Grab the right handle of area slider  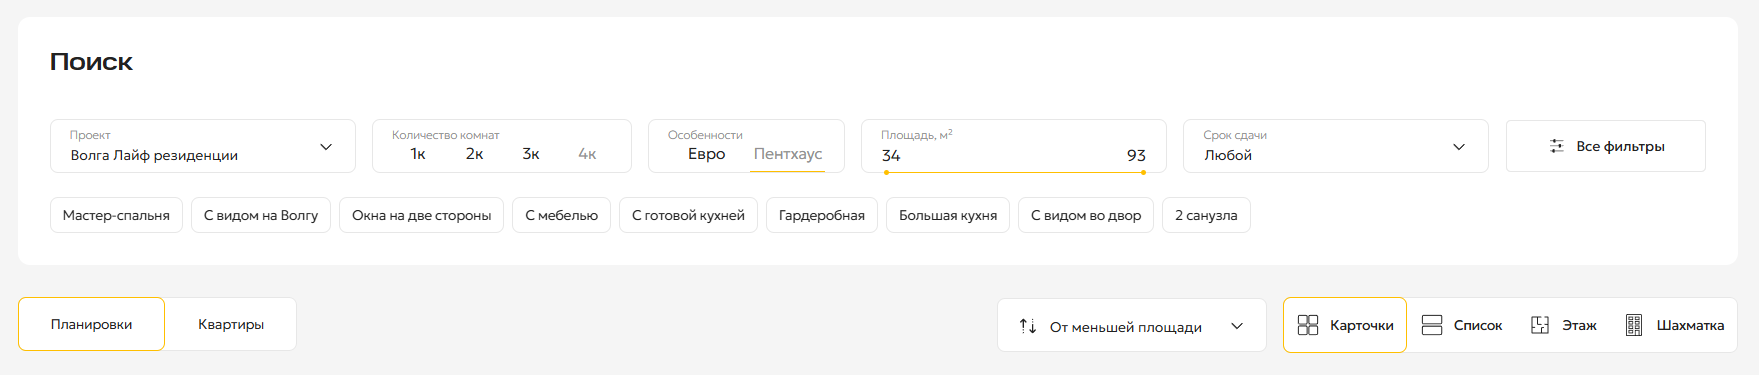pyautogui.click(x=1143, y=173)
